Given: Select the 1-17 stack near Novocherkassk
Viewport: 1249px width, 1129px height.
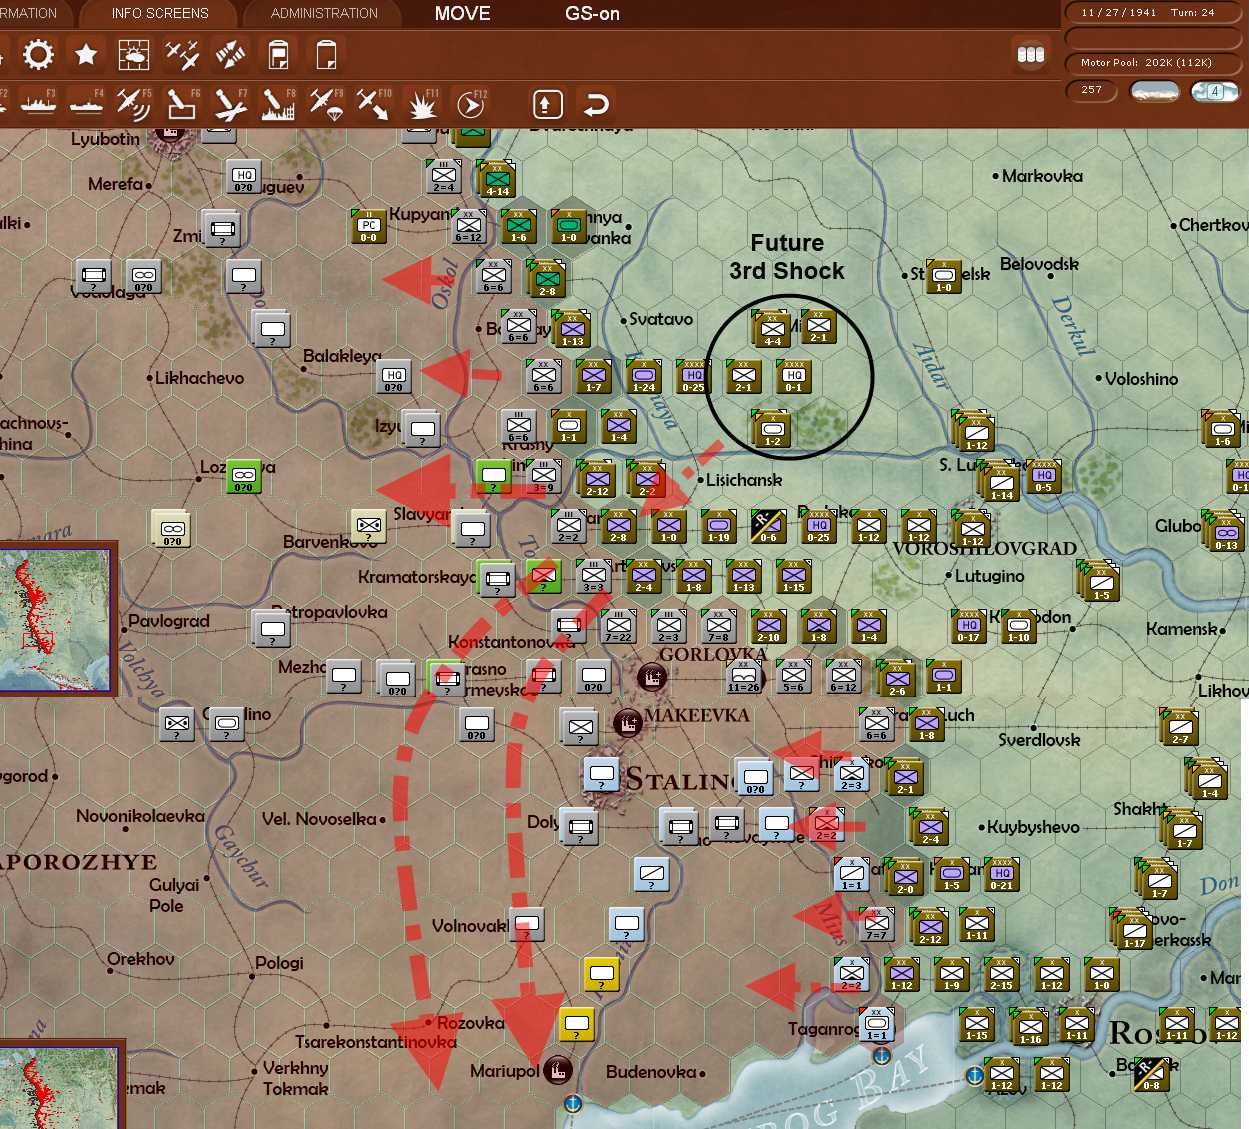Looking at the screenshot, I should pyautogui.click(x=1133, y=930).
